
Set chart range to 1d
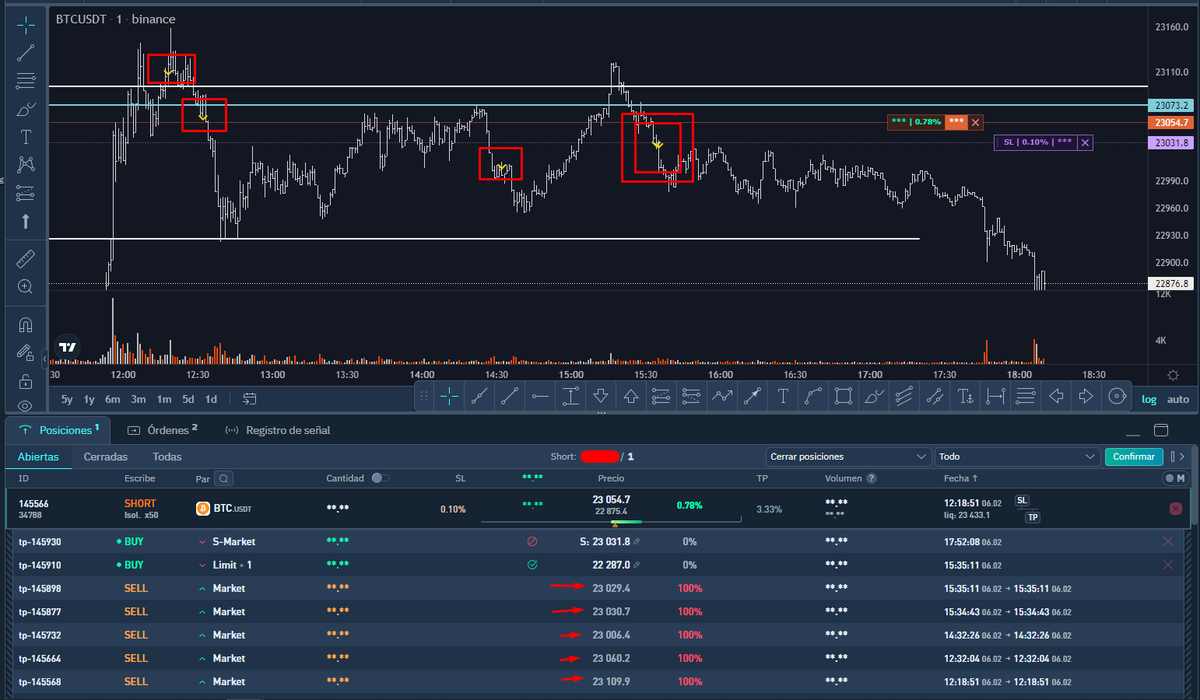point(211,399)
